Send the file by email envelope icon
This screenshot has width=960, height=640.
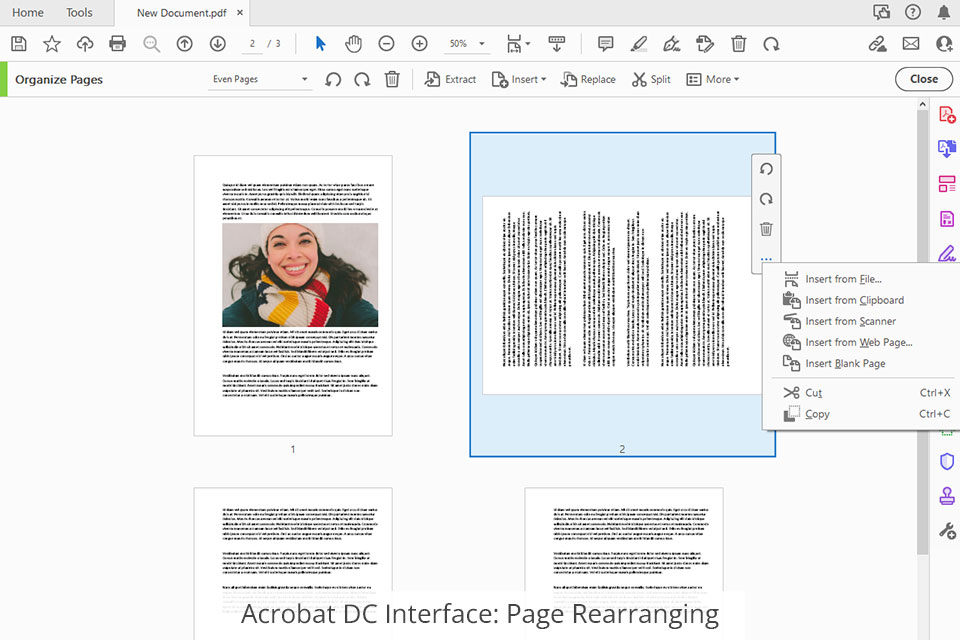coord(911,43)
